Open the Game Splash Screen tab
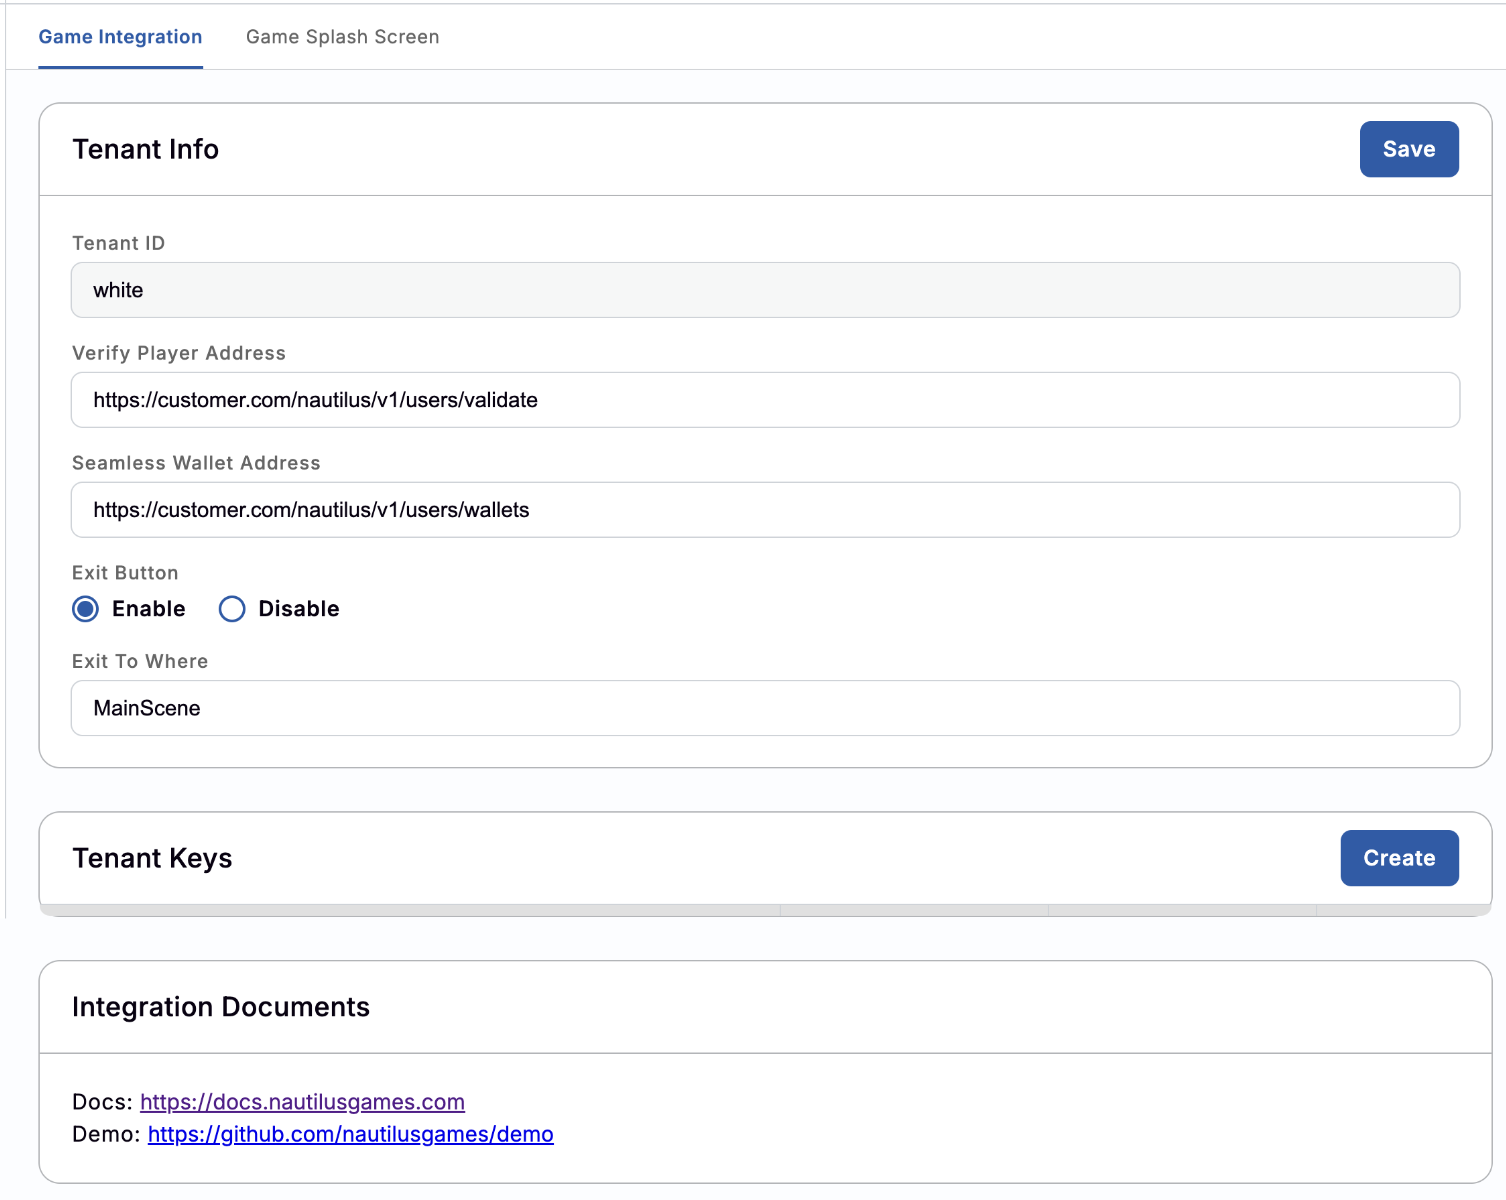The height and width of the screenshot is (1200, 1506). coord(342,37)
